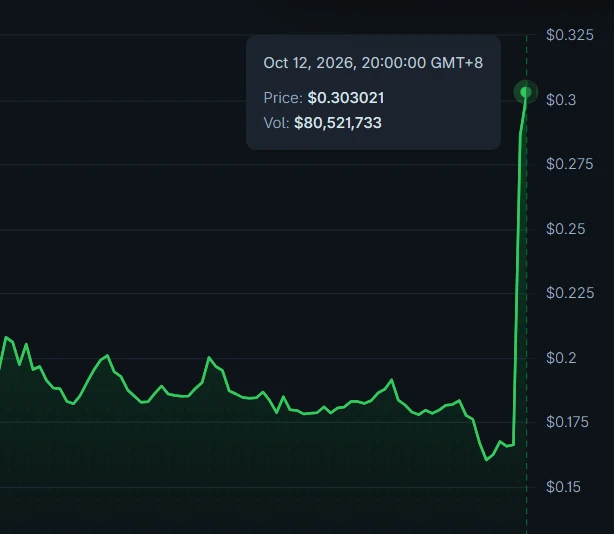Click the $0.175 axis label
The image size is (614, 534).
pyautogui.click(x=567, y=422)
